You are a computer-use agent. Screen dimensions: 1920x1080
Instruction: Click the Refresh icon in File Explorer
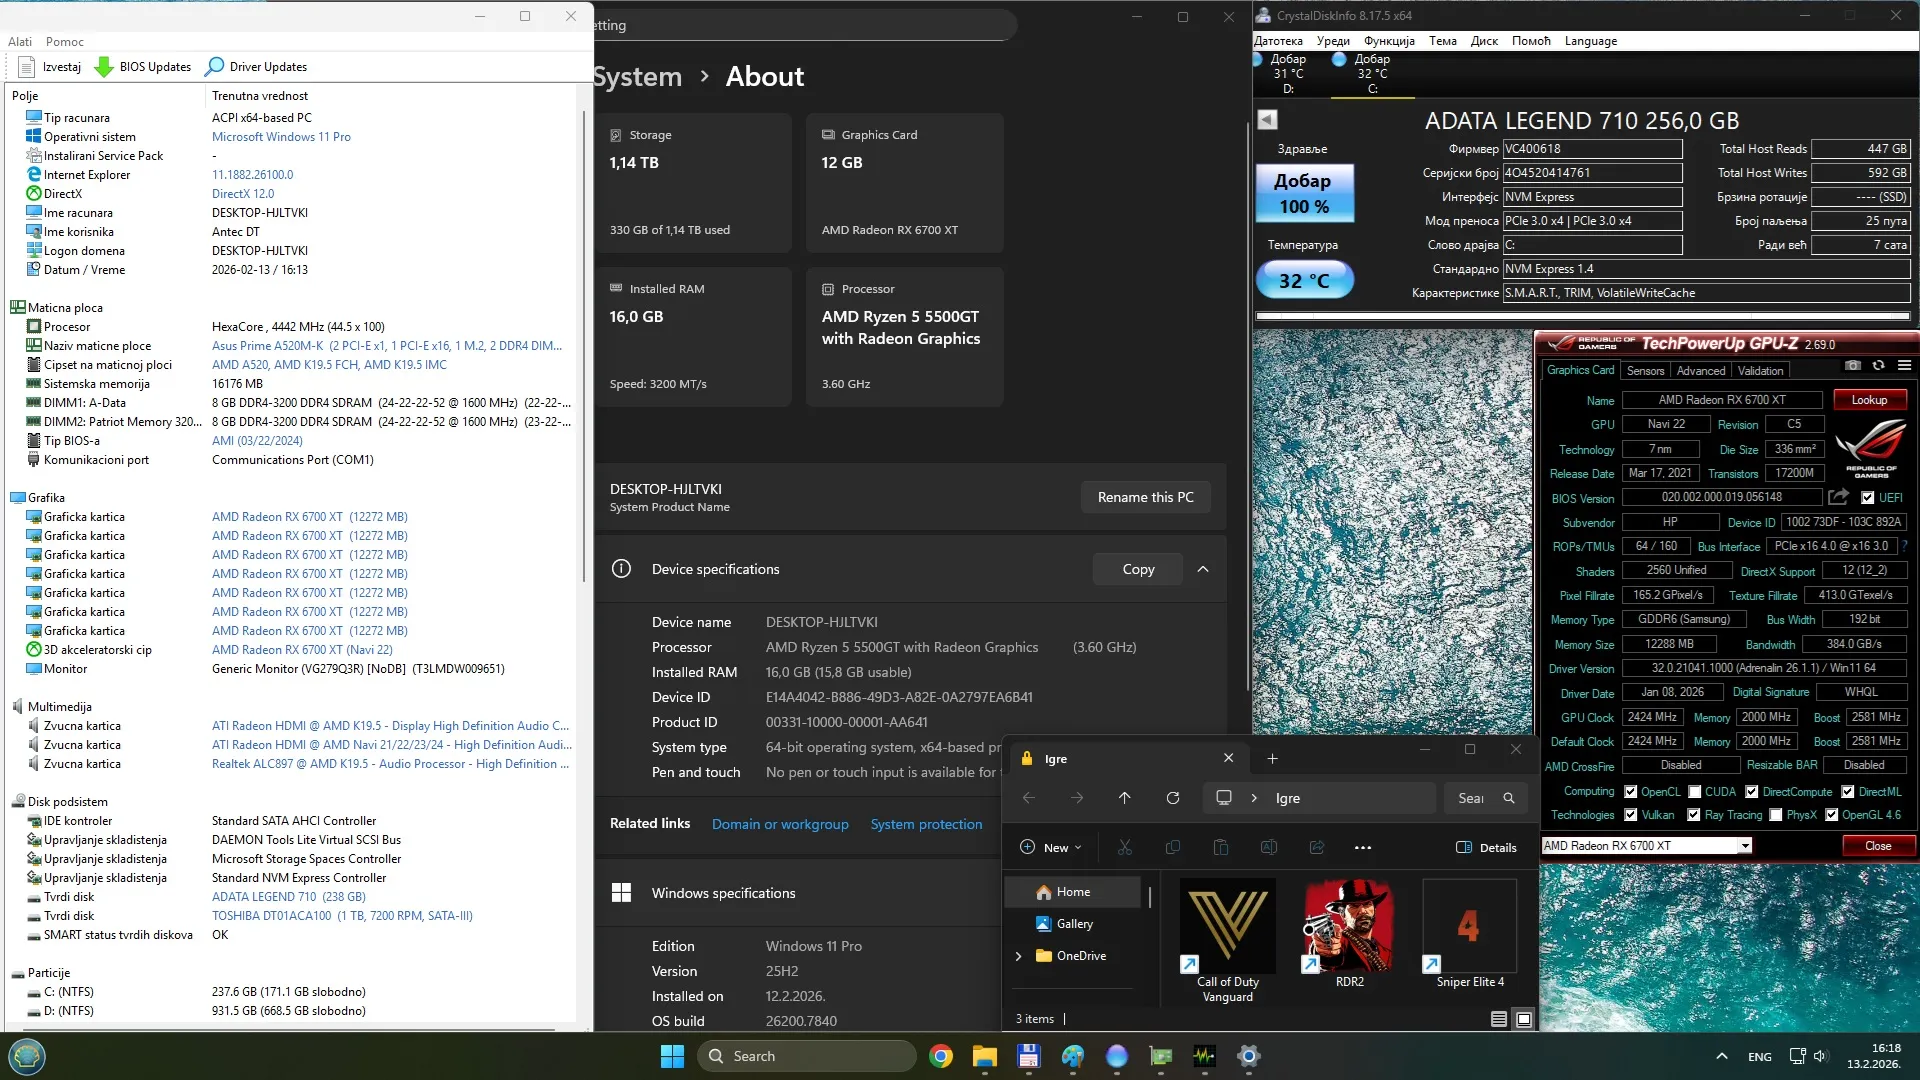pyautogui.click(x=1173, y=798)
